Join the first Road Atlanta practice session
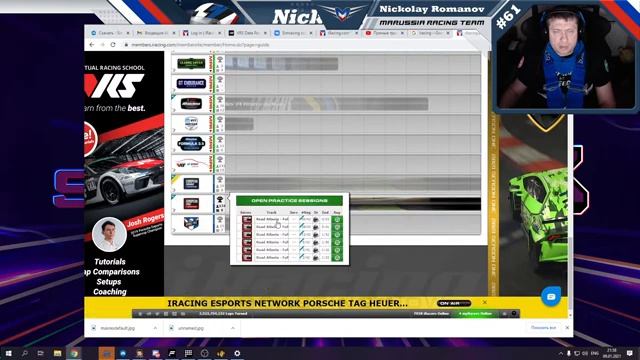Viewport: 640px width, 360px height. pyautogui.click(x=337, y=219)
